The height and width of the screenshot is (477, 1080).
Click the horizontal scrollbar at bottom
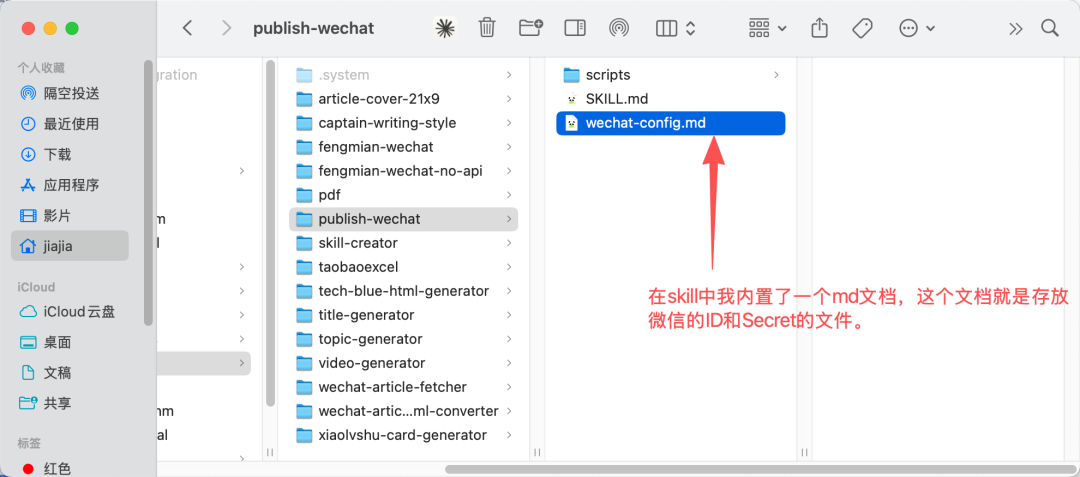pos(758,469)
